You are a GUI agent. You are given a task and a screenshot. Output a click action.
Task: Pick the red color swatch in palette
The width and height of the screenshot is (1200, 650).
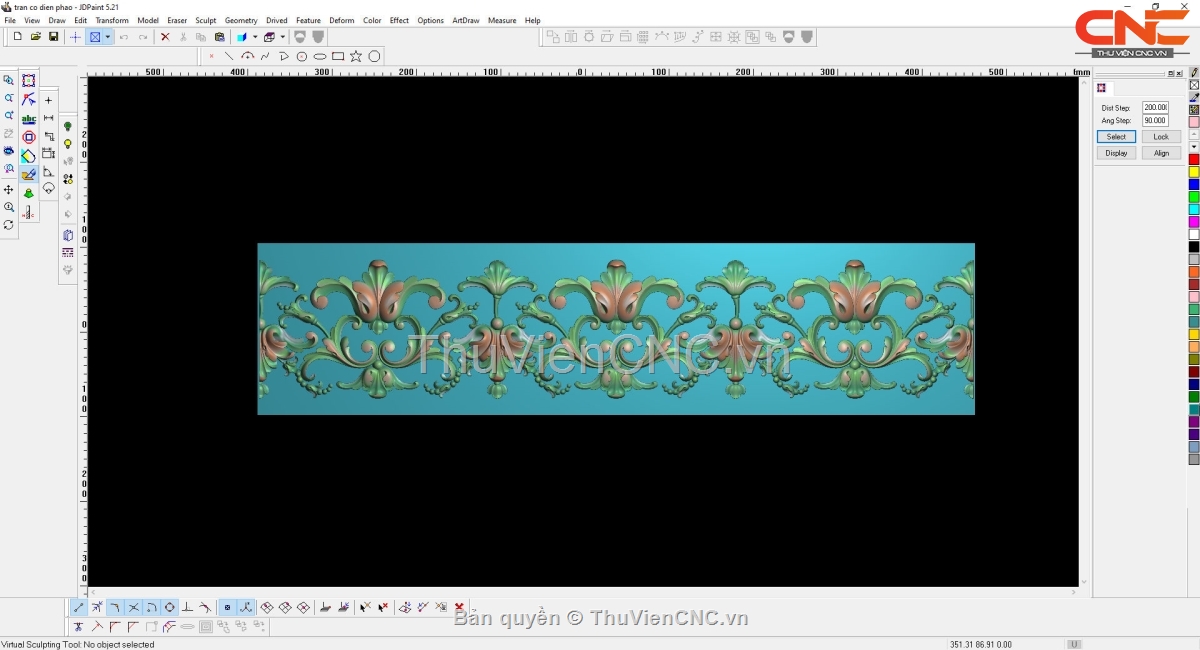[x=1194, y=160]
